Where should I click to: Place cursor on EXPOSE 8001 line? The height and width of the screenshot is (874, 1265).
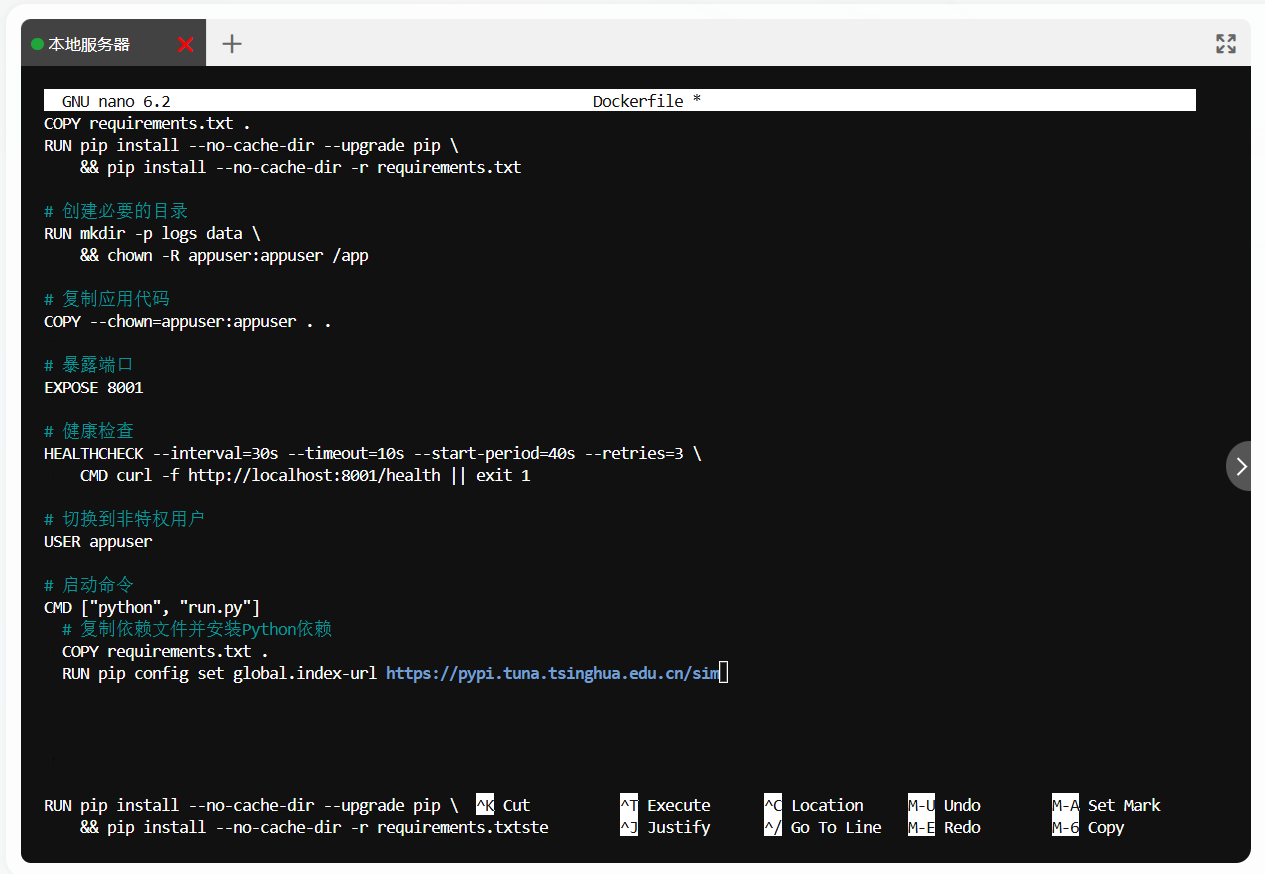tap(94, 387)
